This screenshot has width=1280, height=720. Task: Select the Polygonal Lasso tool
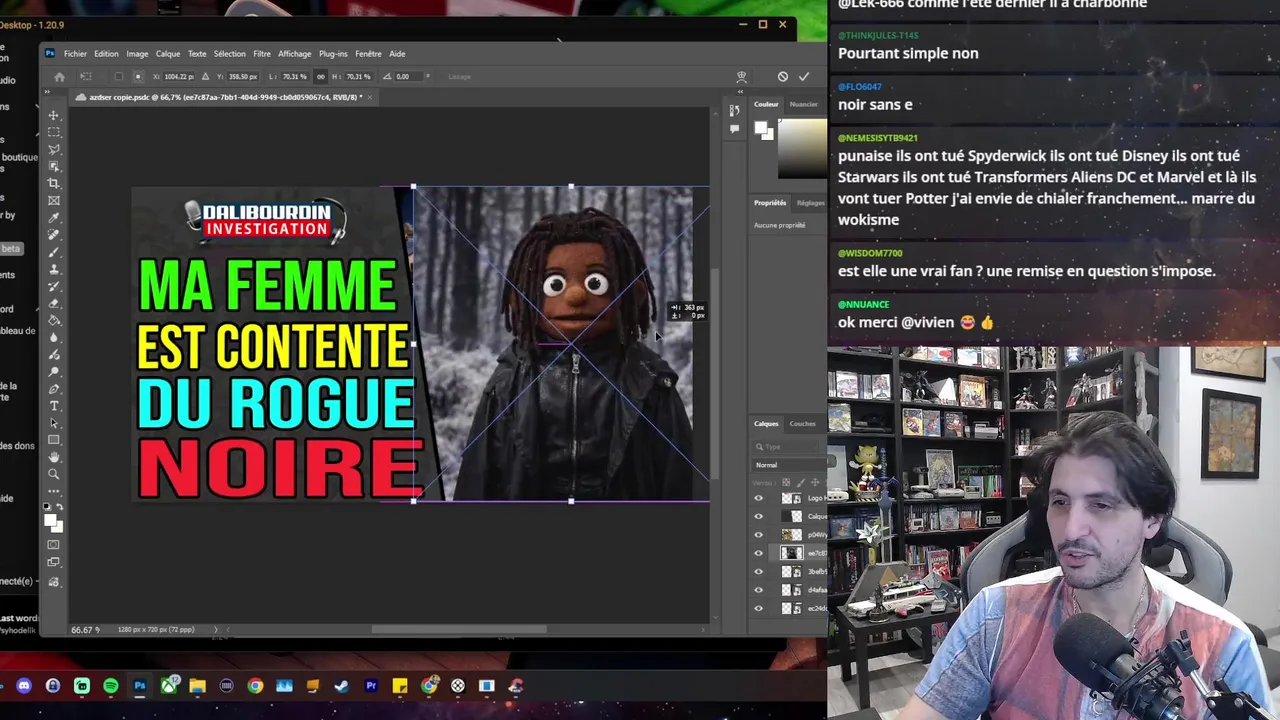coord(54,149)
